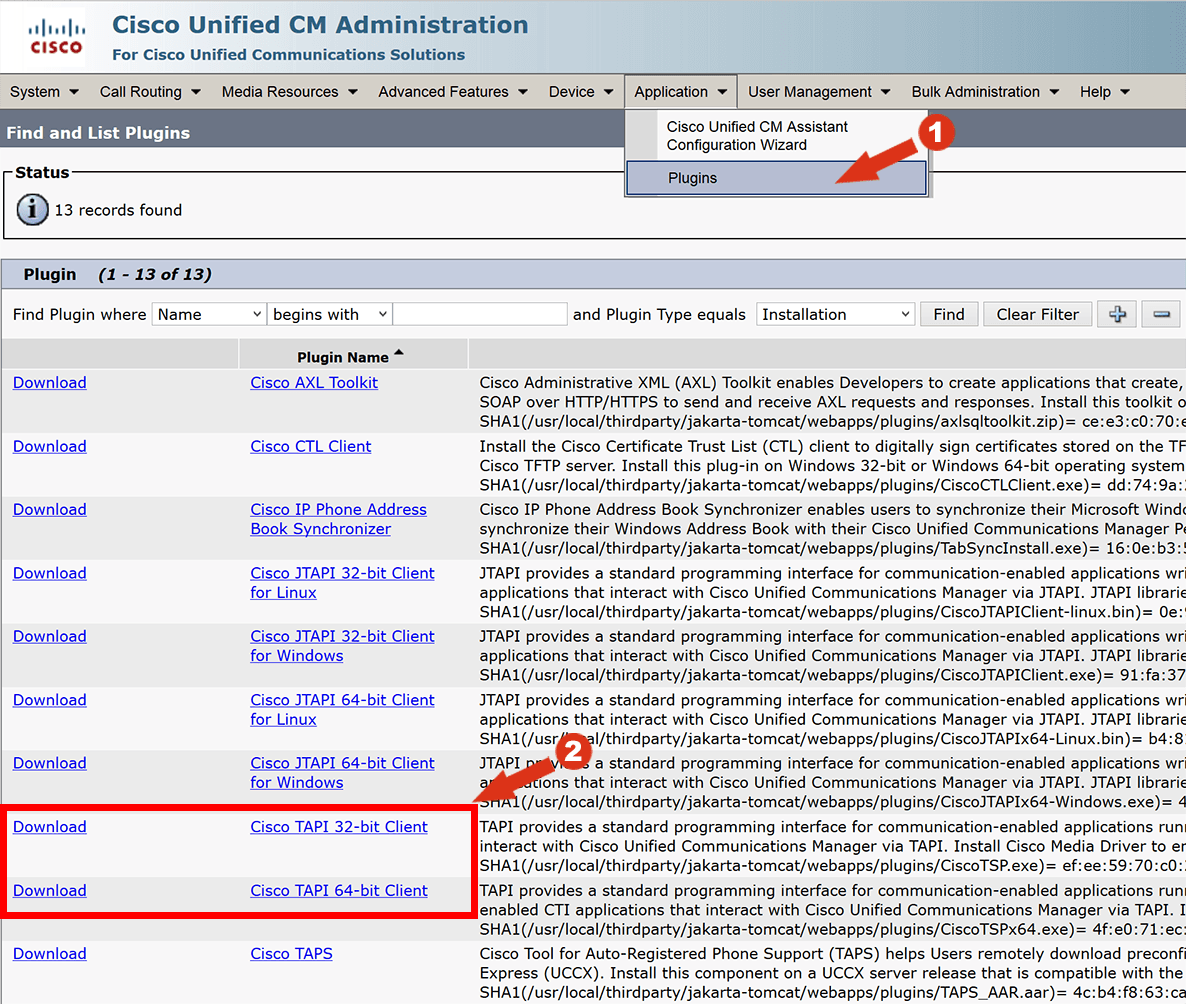Open the Cisco CTL Client name link
Image resolution: width=1186 pixels, height=1004 pixels.
point(311,446)
